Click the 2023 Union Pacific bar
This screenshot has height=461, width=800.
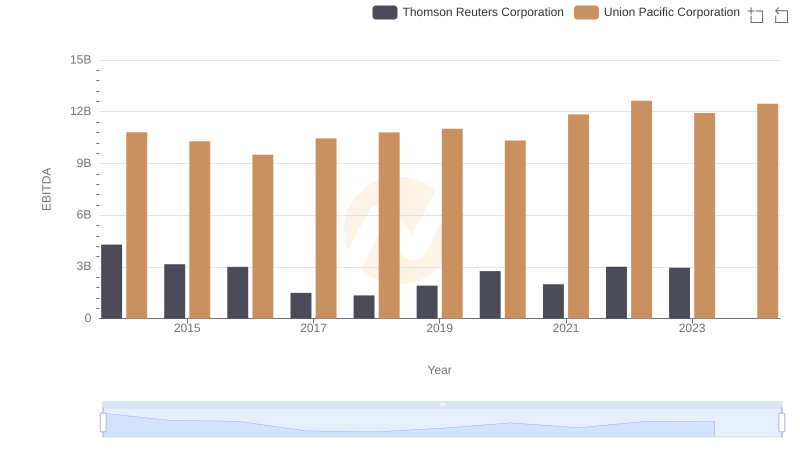(705, 216)
